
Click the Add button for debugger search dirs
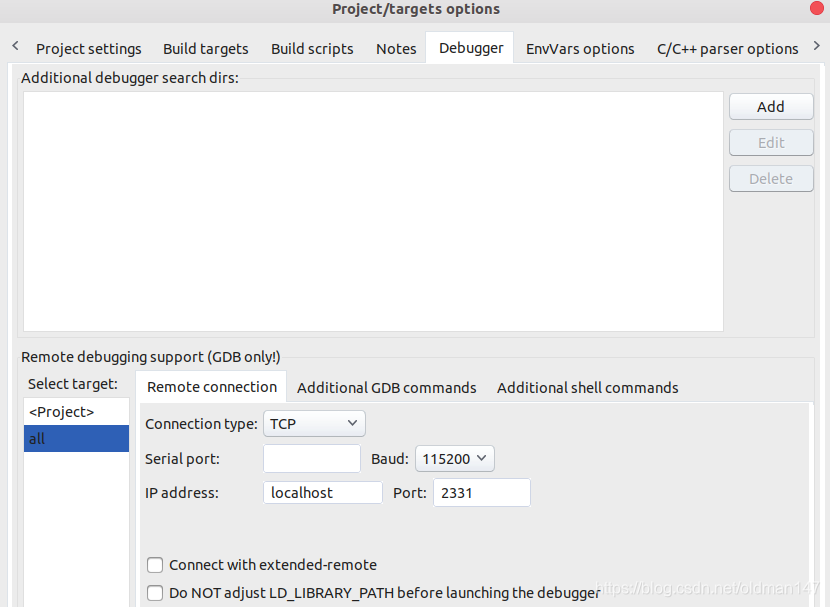click(x=771, y=106)
